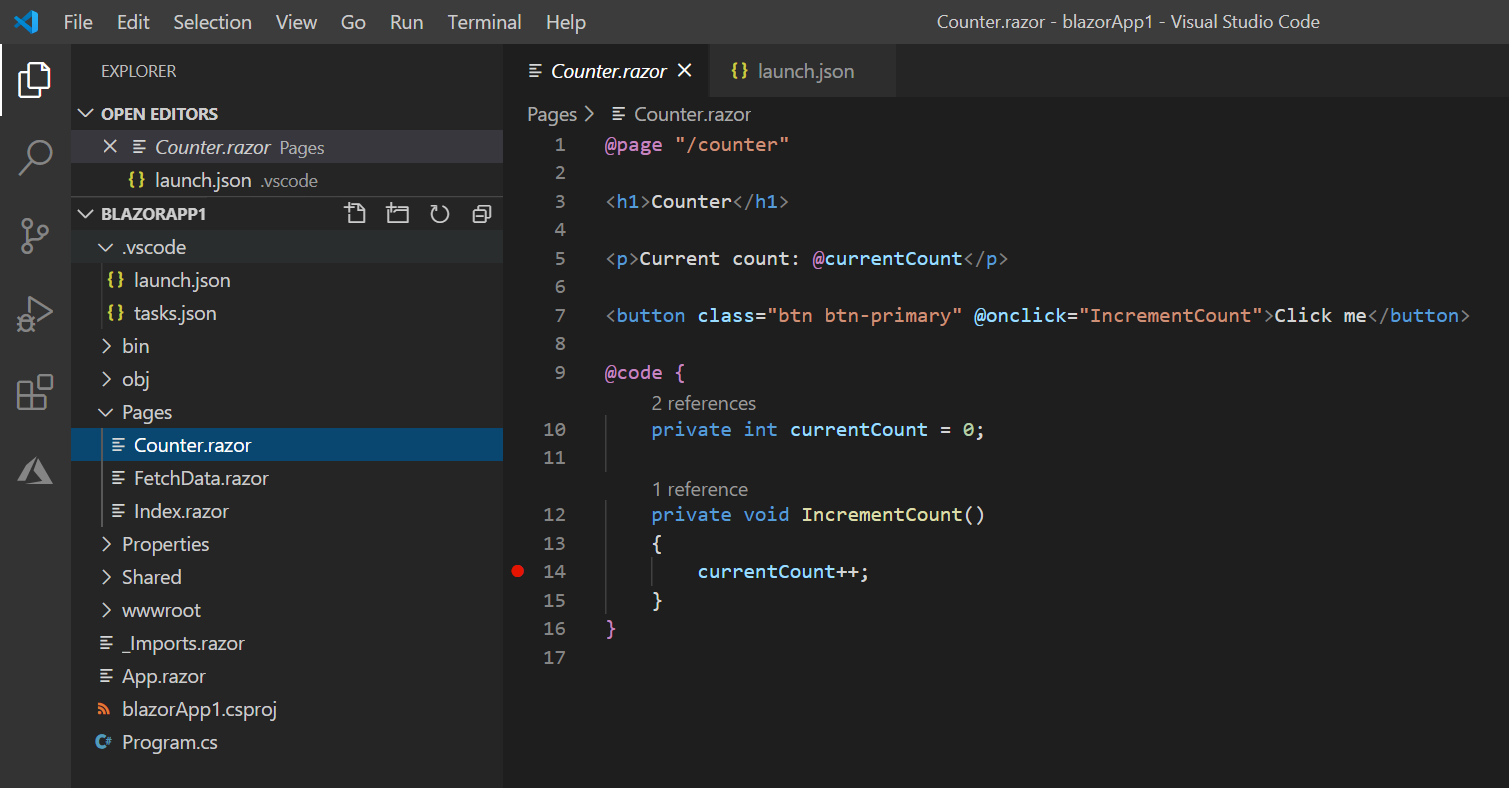Expand the bin folder
The width and height of the screenshot is (1509, 788).
[106, 346]
